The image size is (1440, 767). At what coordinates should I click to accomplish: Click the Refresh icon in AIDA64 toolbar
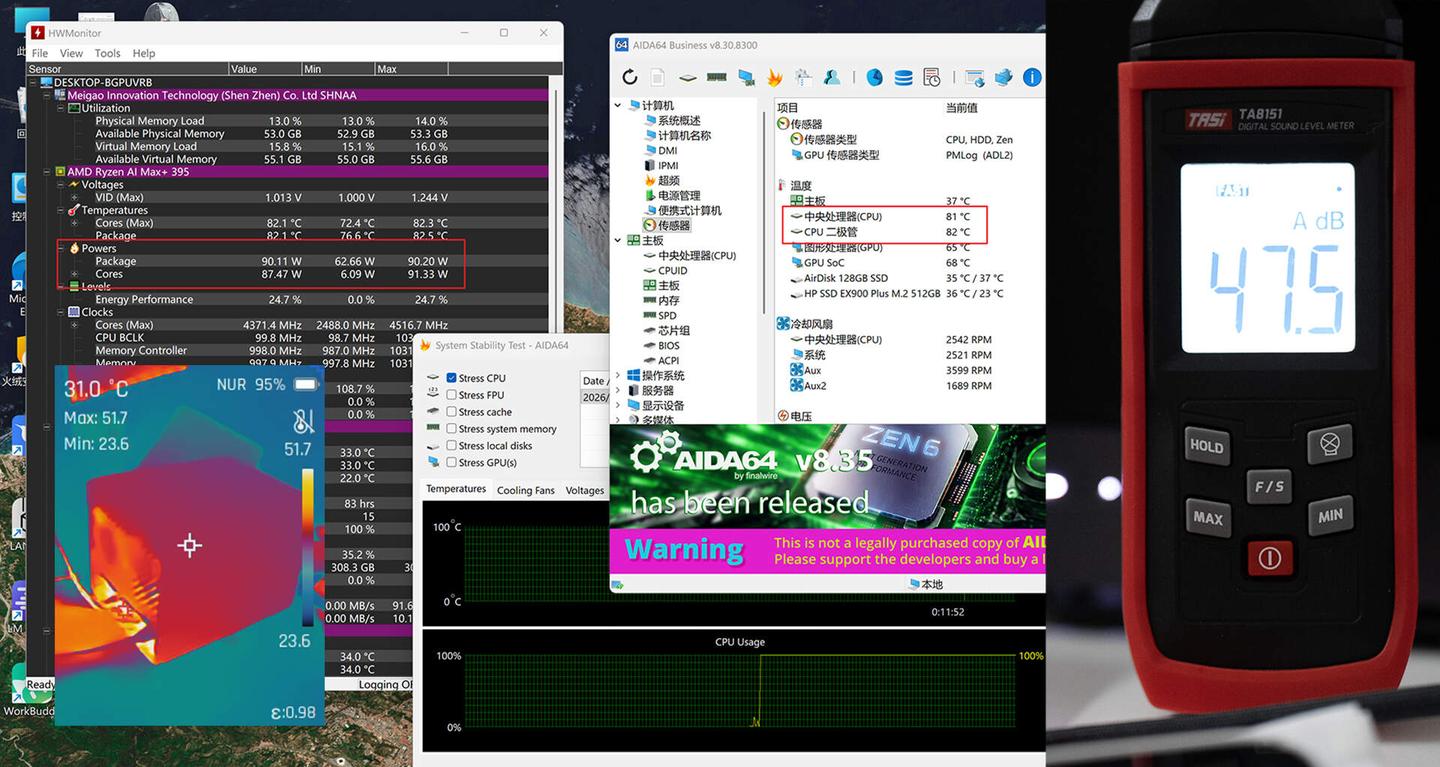[x=630, y=77]
